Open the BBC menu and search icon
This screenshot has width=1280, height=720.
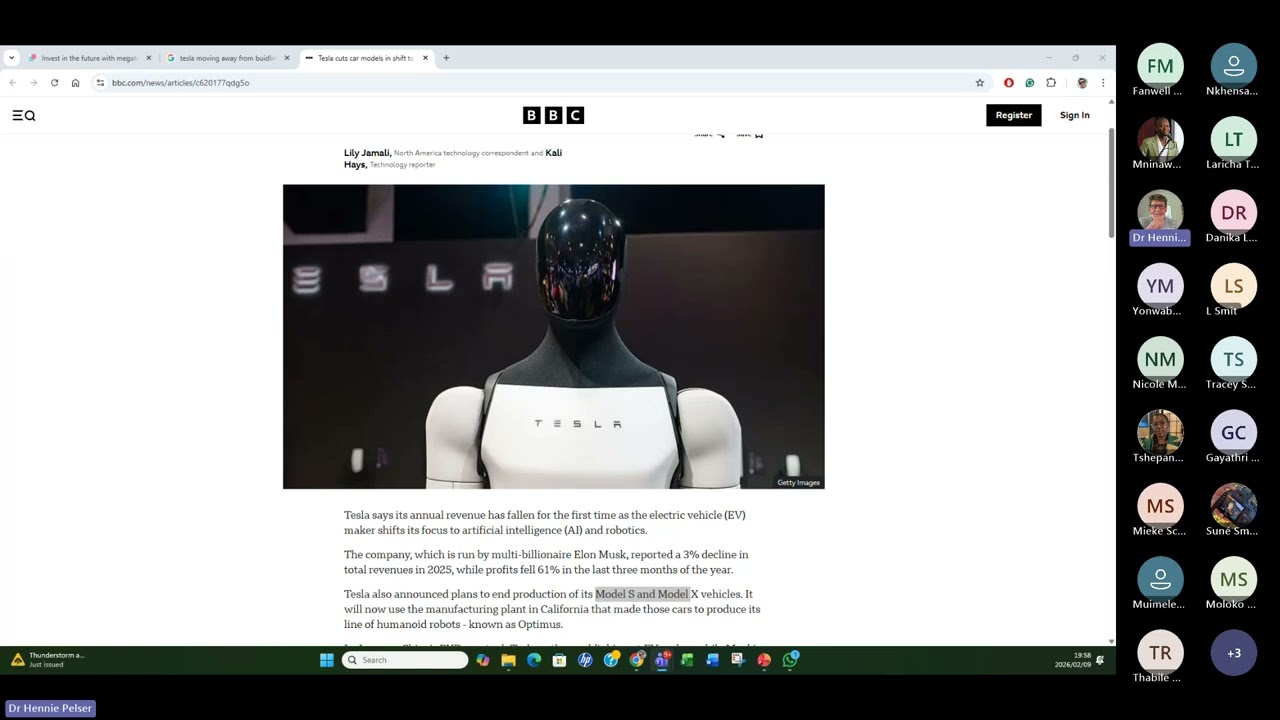pyautogui.click(x=24, y=116)
